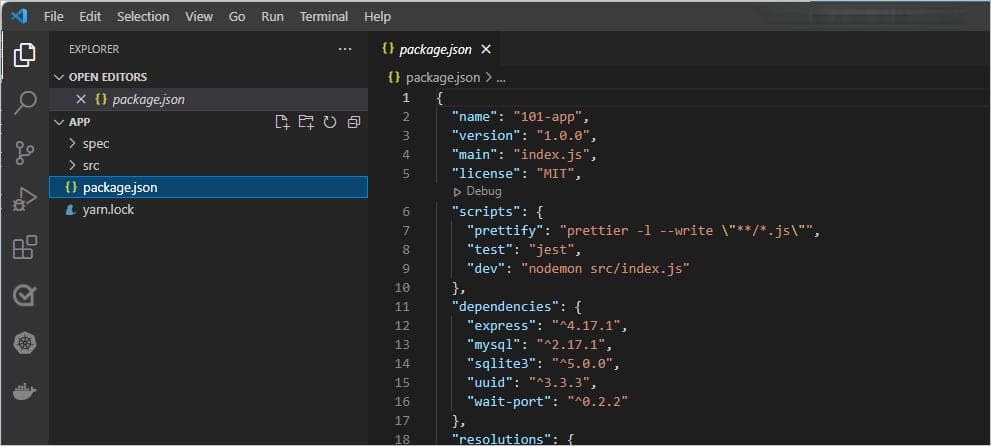Viewport: 991px width, 446px height.
Task: Open the Docker view in activity bar
Action: [25, 392]
